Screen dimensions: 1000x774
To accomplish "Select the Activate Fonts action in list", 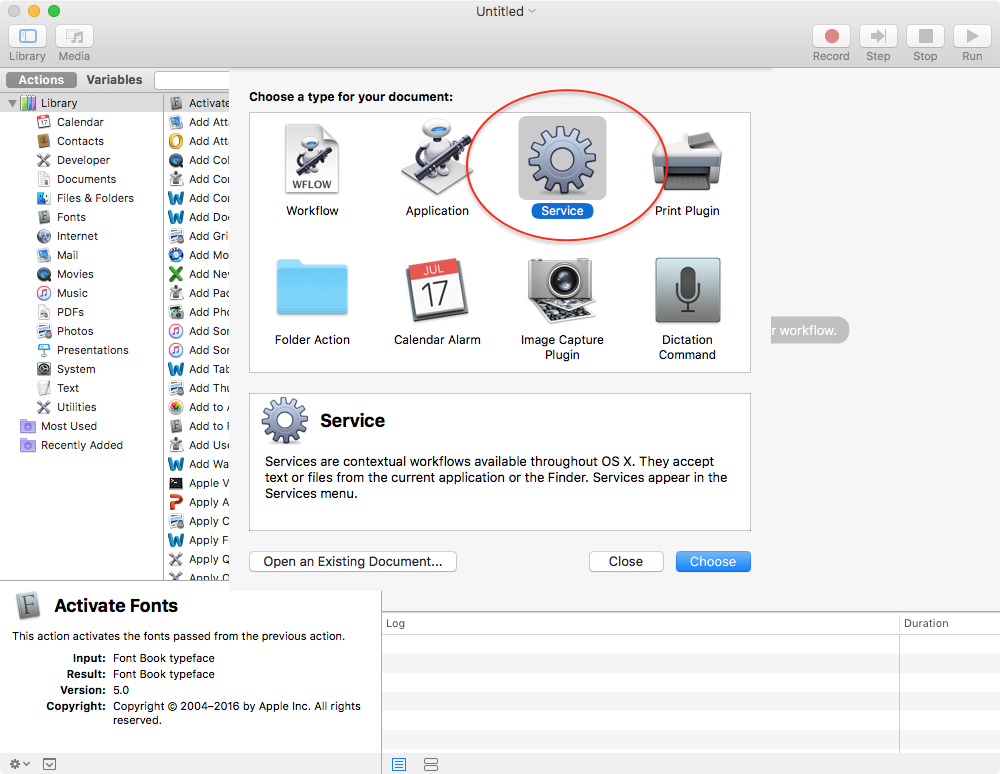I will pyautogui.click(x=198, y=103).
